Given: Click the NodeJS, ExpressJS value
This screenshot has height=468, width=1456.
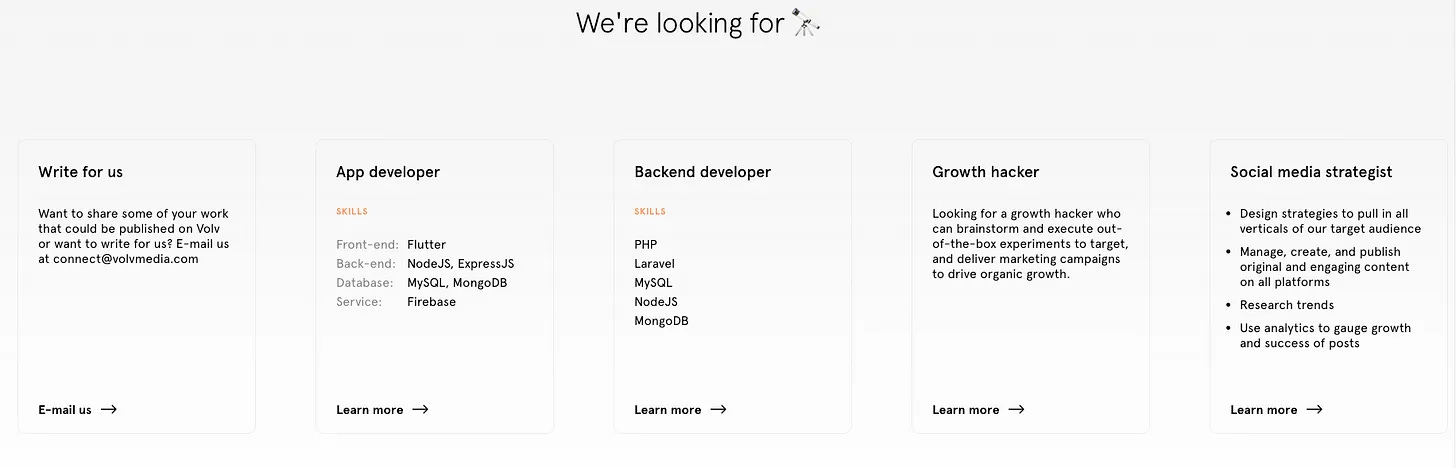Looking at the screenshot, I should pyautogui.click(x=461, y=264).
